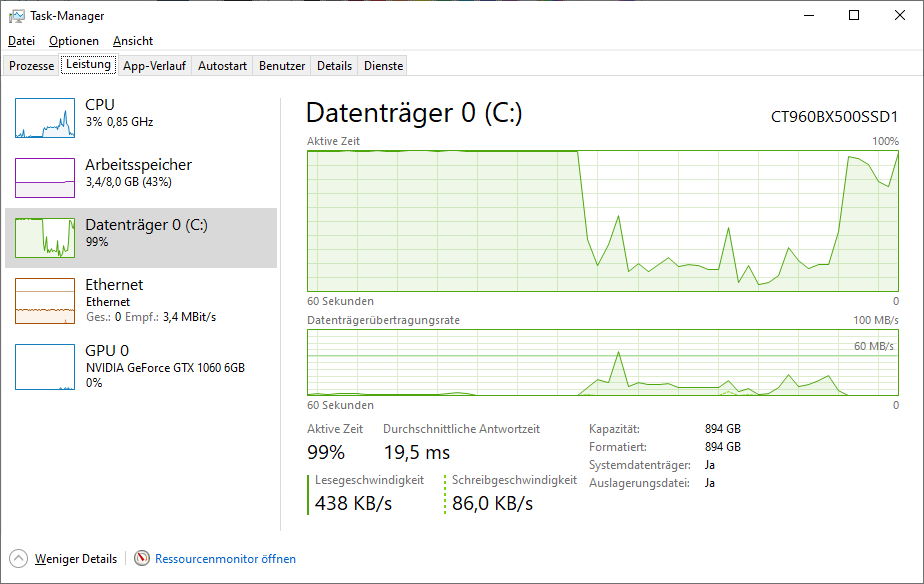Click the Schreibgeschwindigkeit label

514,480
